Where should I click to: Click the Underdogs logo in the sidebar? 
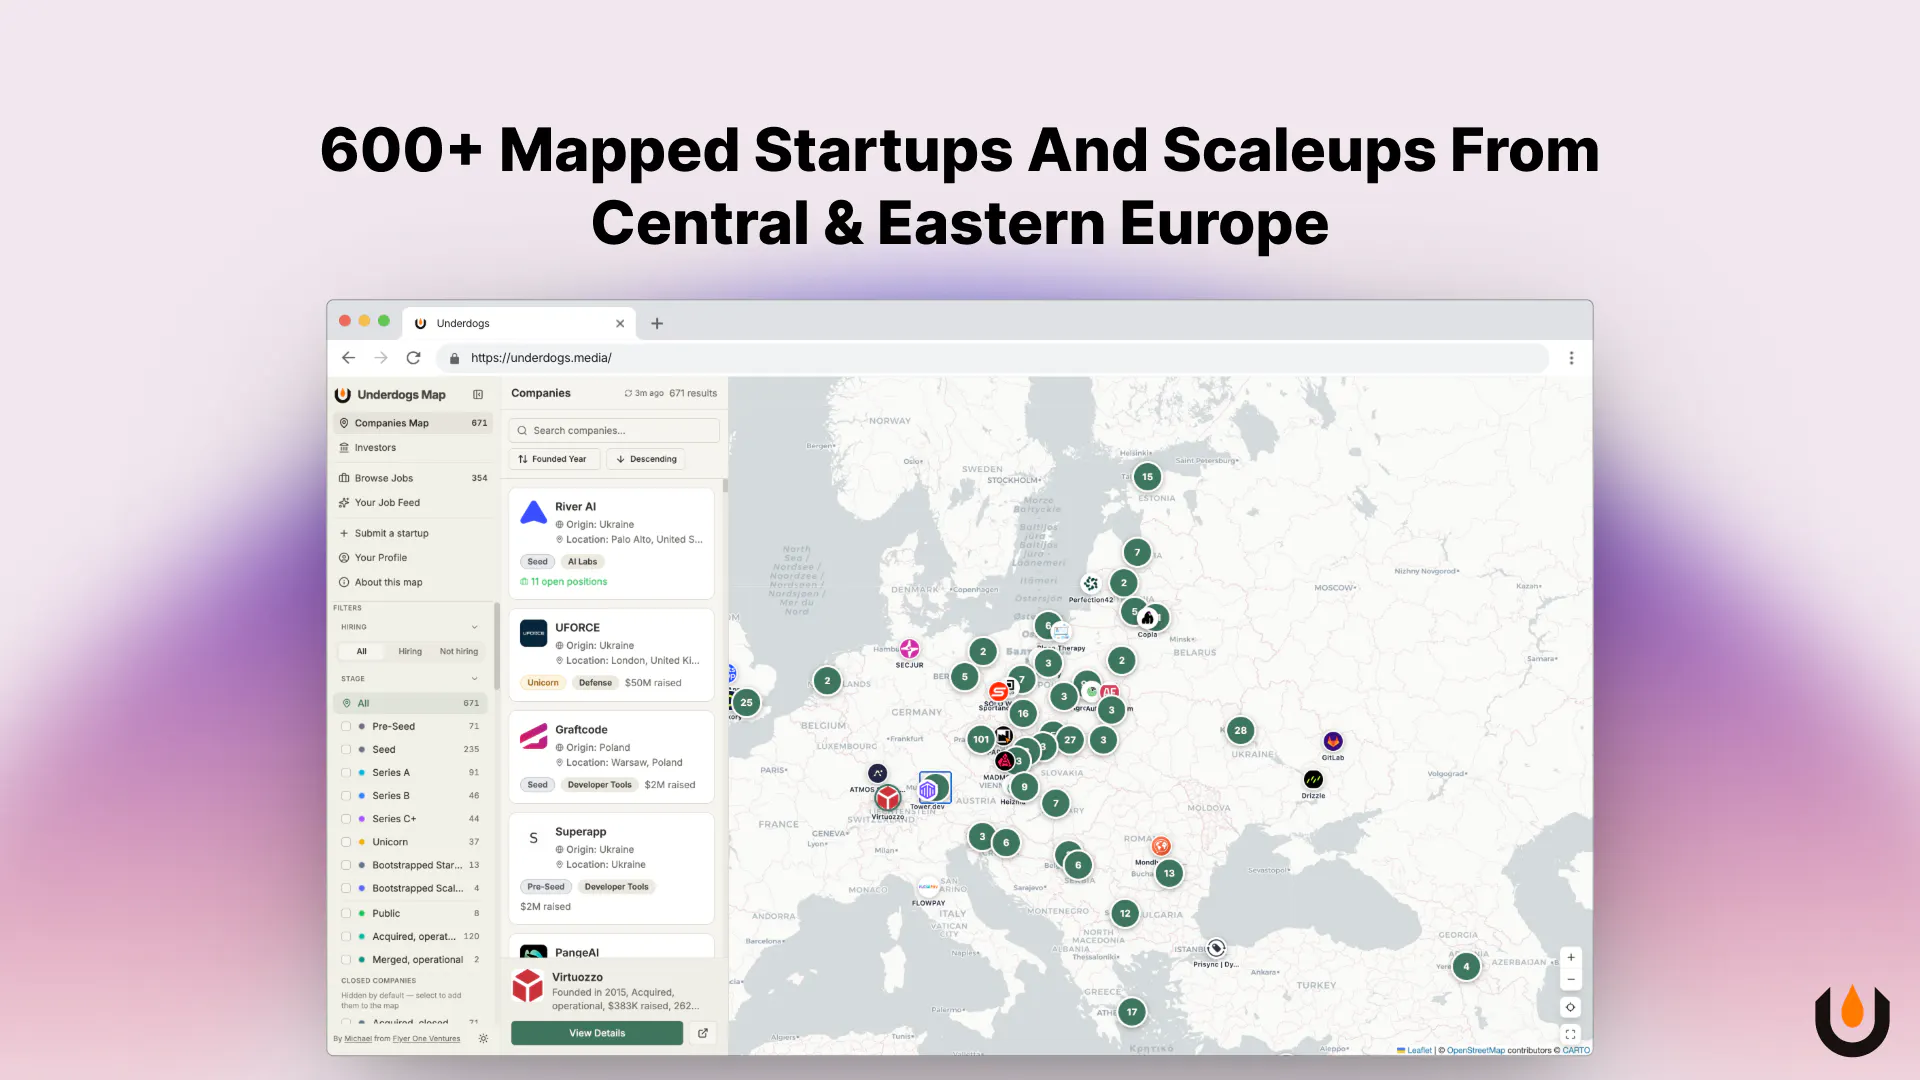point(343,395)
